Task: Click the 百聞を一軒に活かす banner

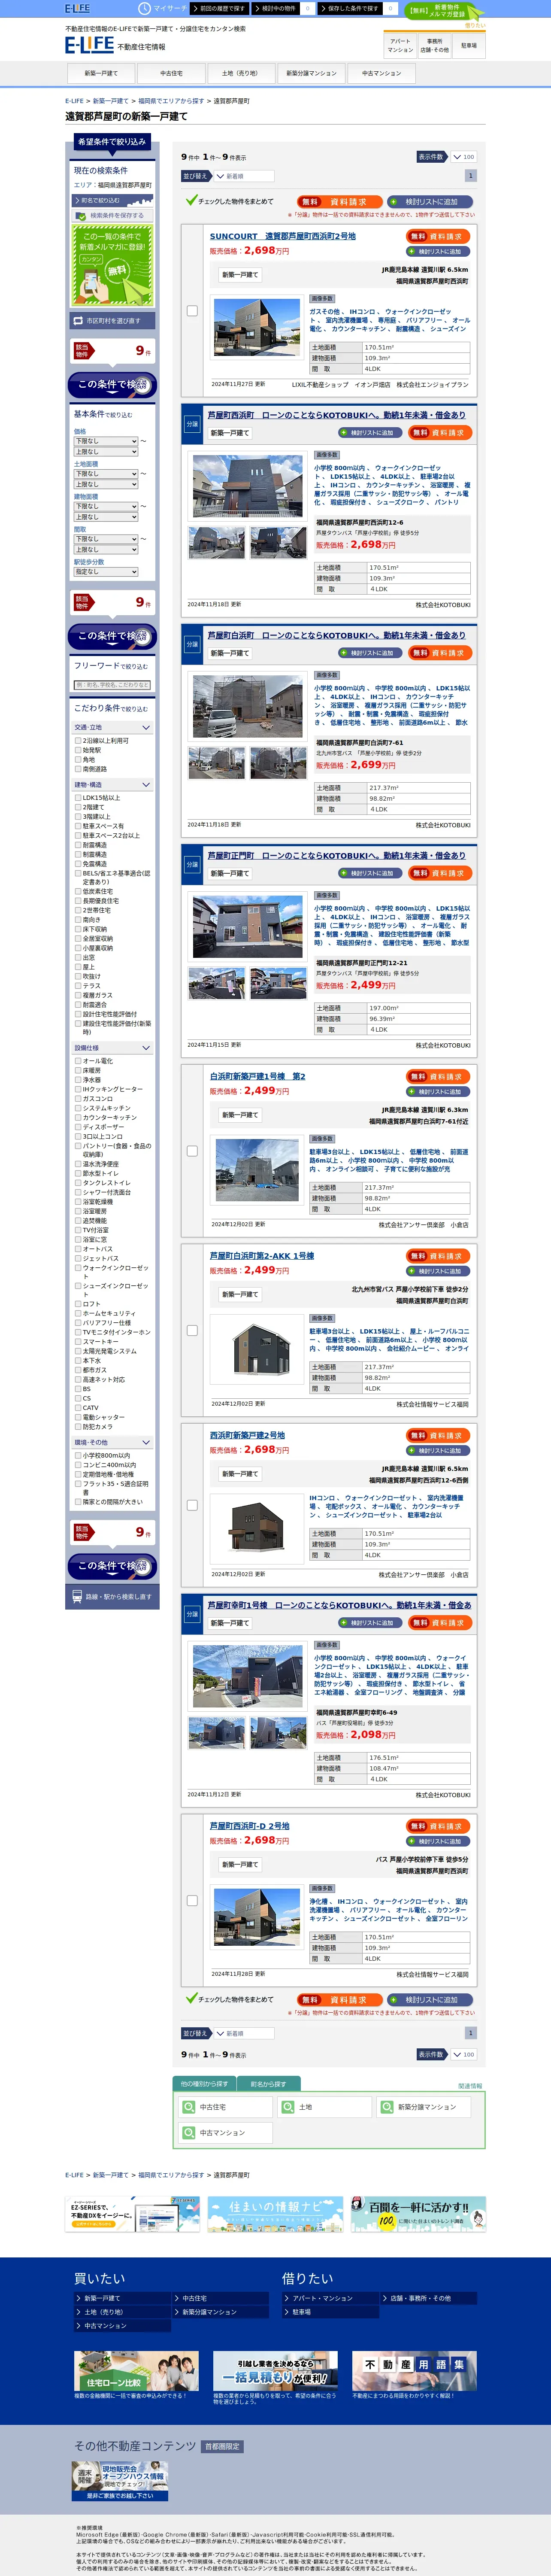Action: [x=418, y=2213]
